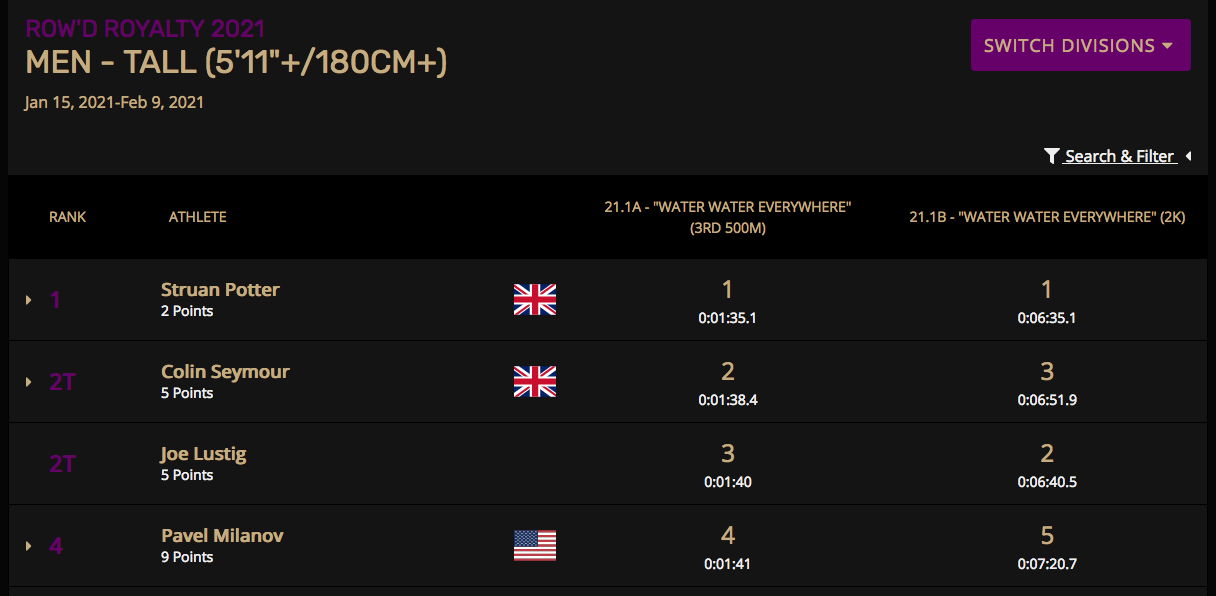The width and height of the screenshot is (1216, 596).
Task: Select the 21.1A Water Water Everywhere header
Action: [728, 217]
